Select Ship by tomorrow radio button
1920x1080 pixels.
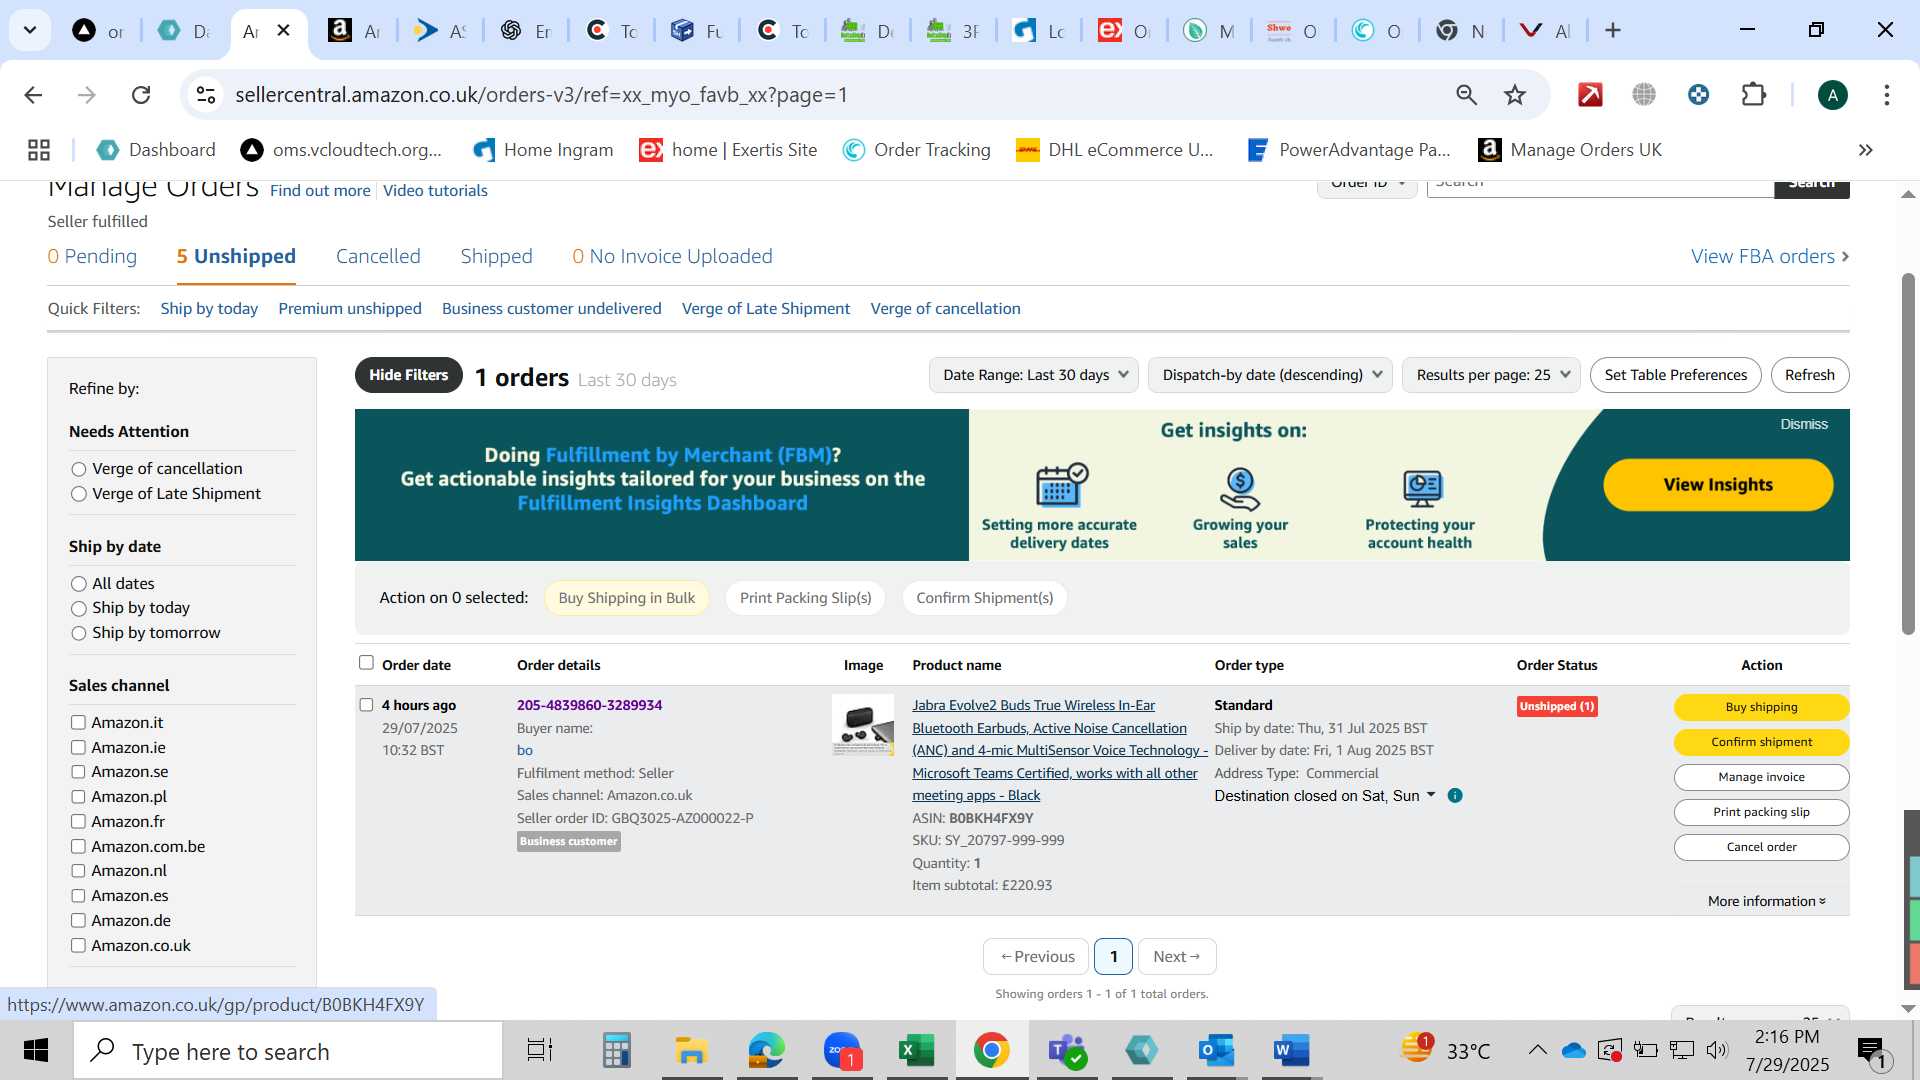[79, 634]
